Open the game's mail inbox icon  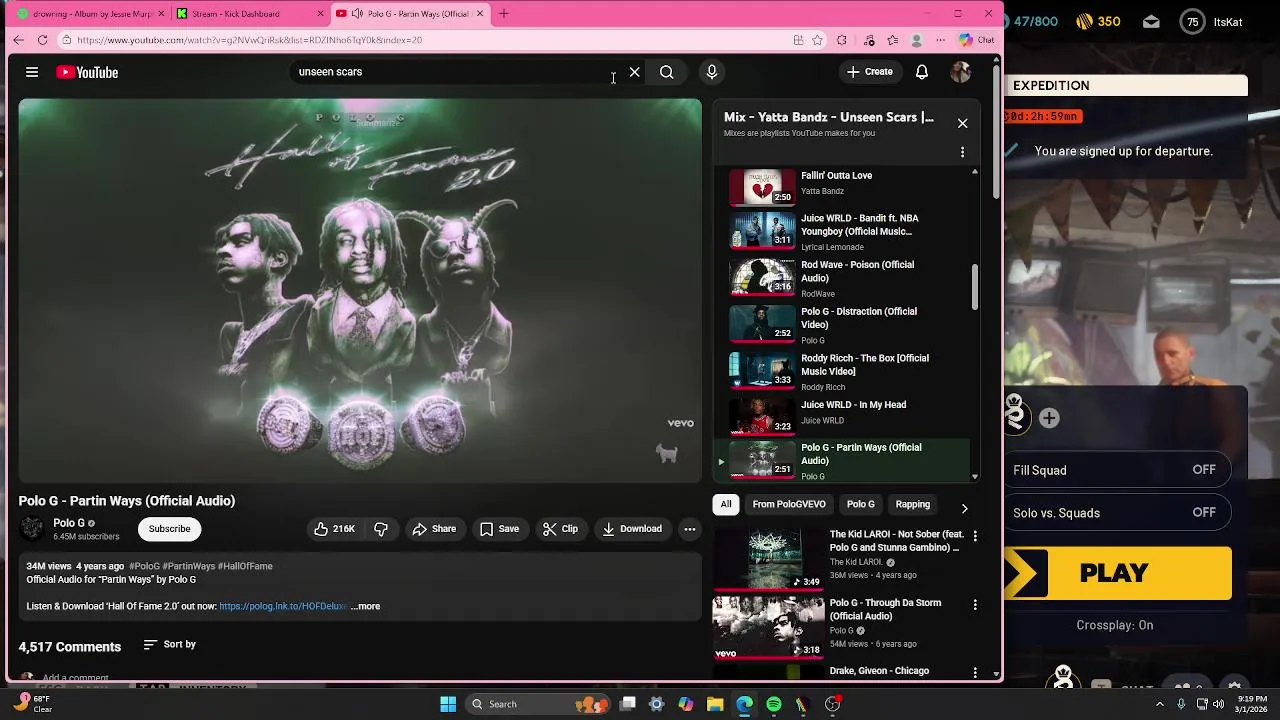(x=1151, y=21)
